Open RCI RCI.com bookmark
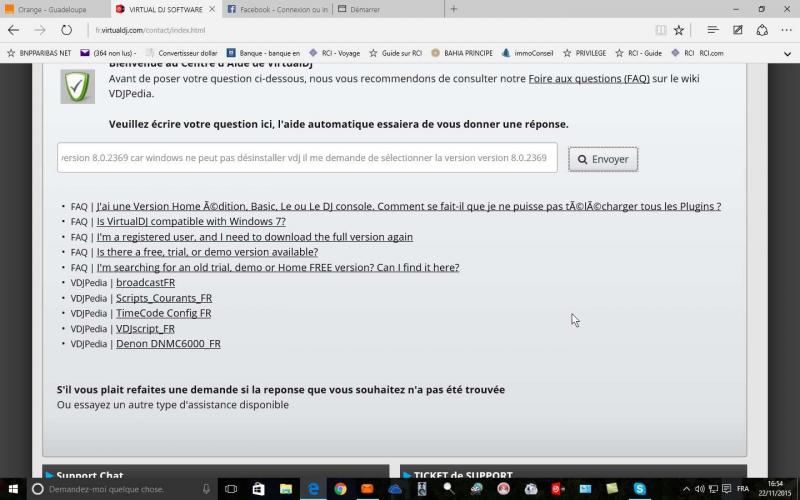The image size is (800, 500). click(x=697, y=53)
